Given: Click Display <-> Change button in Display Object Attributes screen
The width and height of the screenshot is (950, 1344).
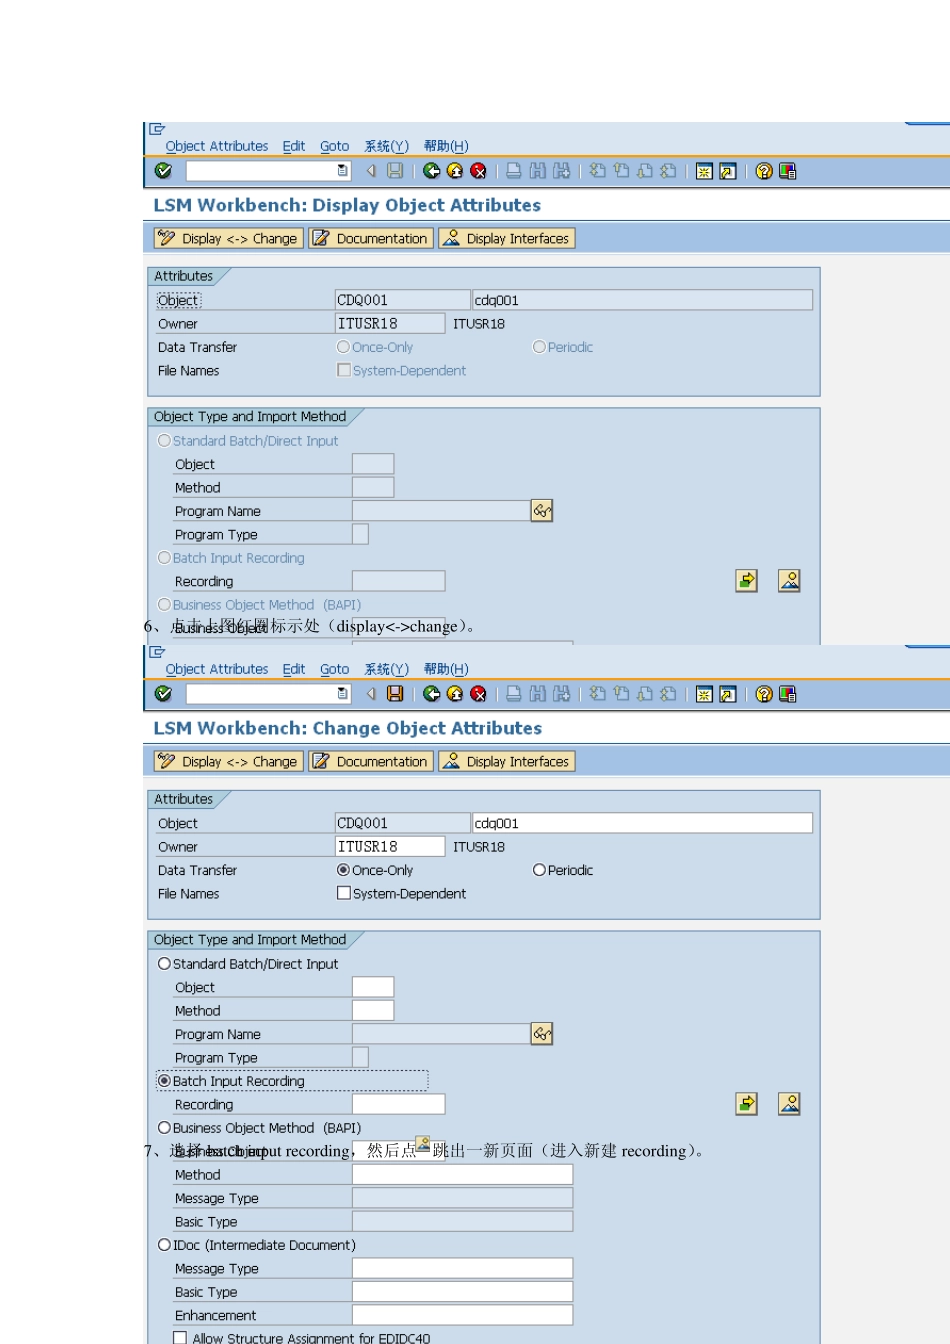Looking at the screenshot, I should pos(228,238).
